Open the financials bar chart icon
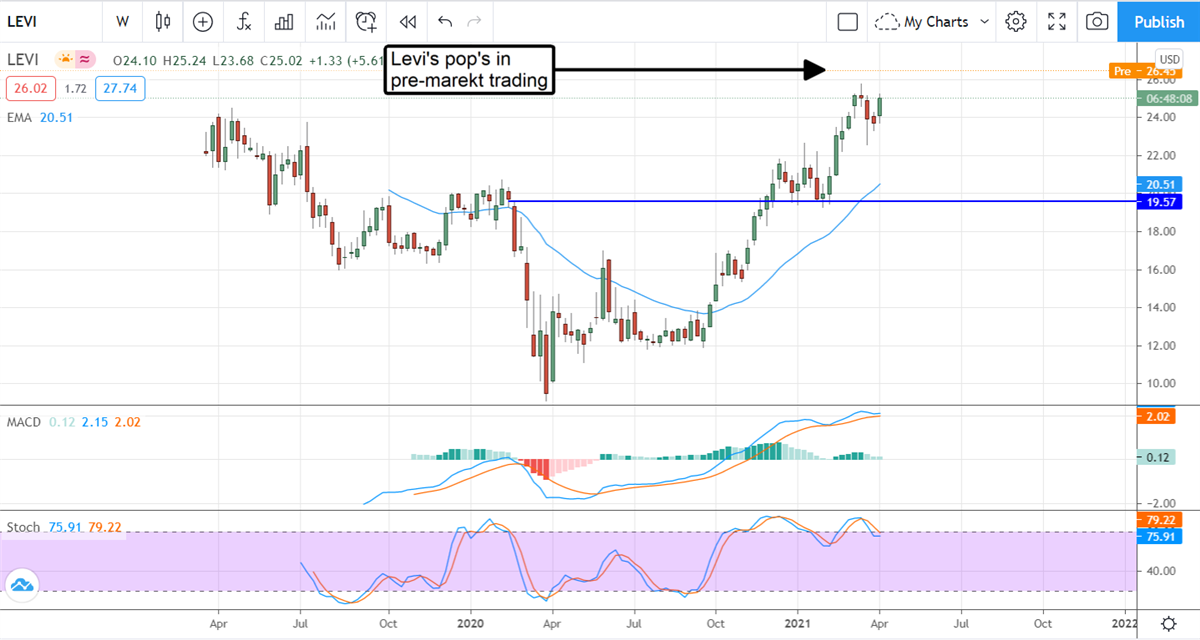The width and height of the screenshot is (1200, 640). tap(284, 21)
